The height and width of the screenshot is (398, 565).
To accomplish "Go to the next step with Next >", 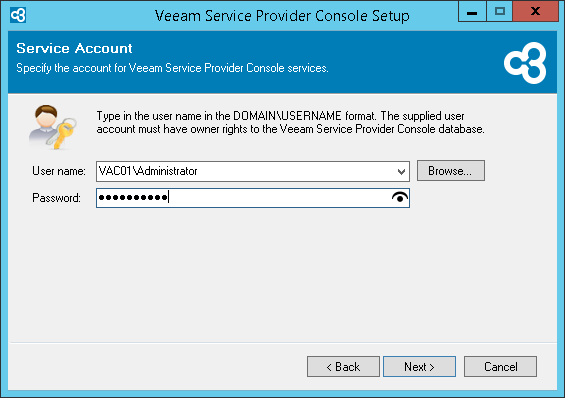I will 419,367.
